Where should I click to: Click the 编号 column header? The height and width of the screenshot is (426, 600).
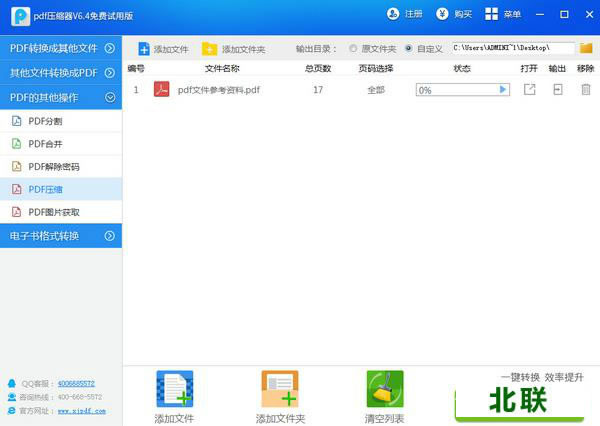pos(136,69)
